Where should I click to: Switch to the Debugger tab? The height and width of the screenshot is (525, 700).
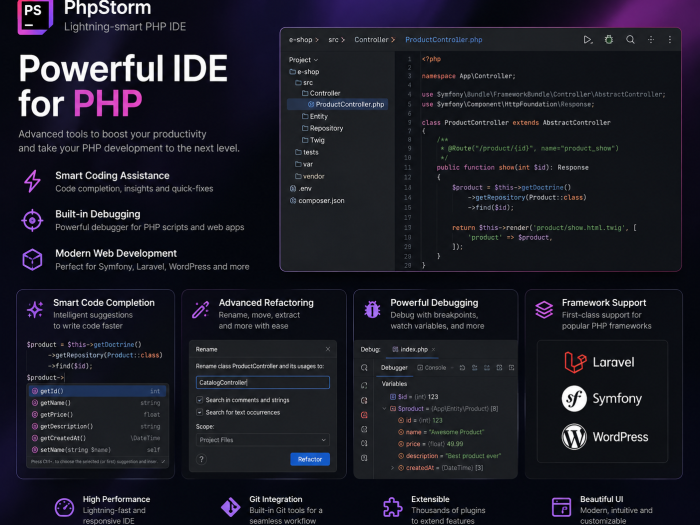(x=394, y=368)
